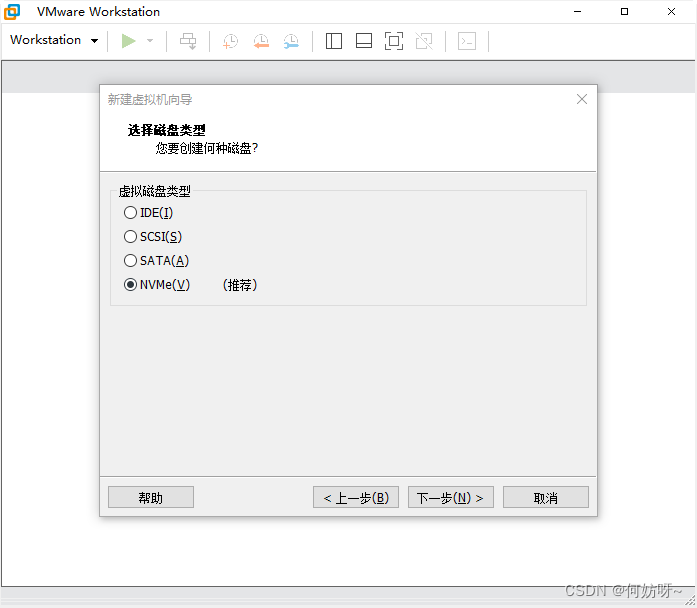This screenshot has width=697, height=608.
Task: Open the snapshot manager wrench icon
Action: point(291,41)
